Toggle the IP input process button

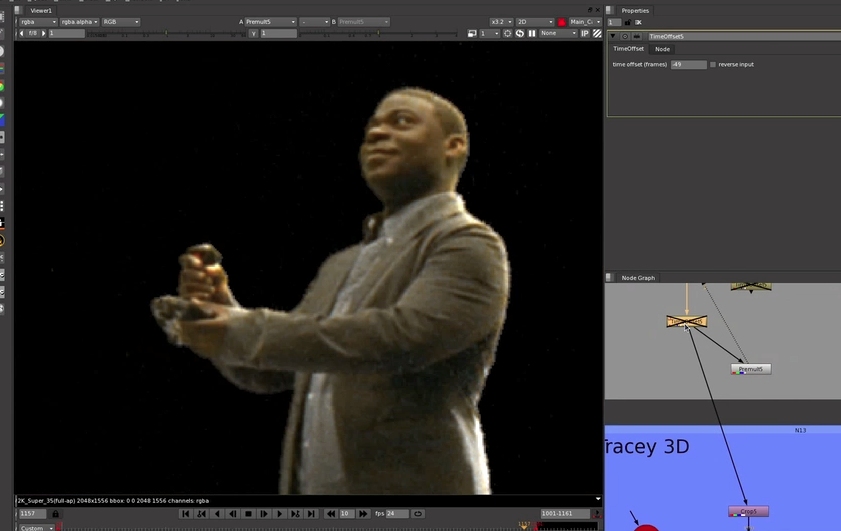pos(585,33)
